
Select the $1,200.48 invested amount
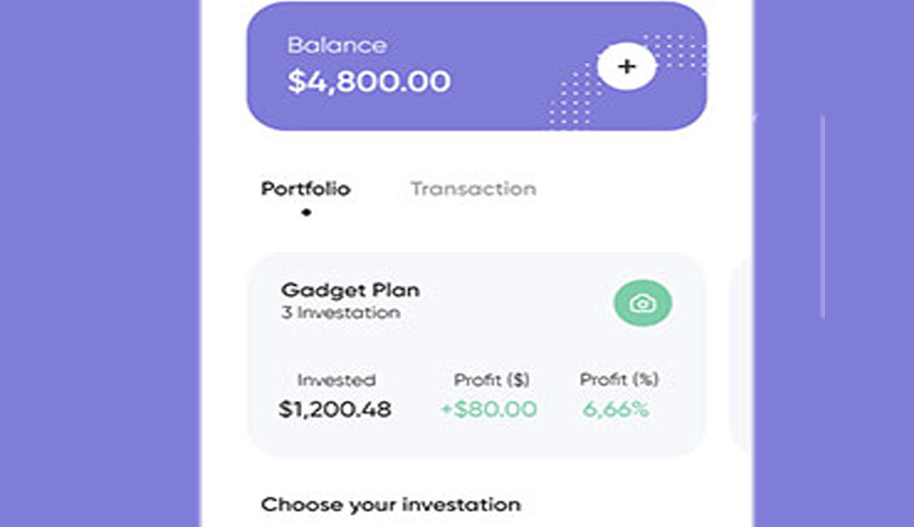tap(335, 409)
